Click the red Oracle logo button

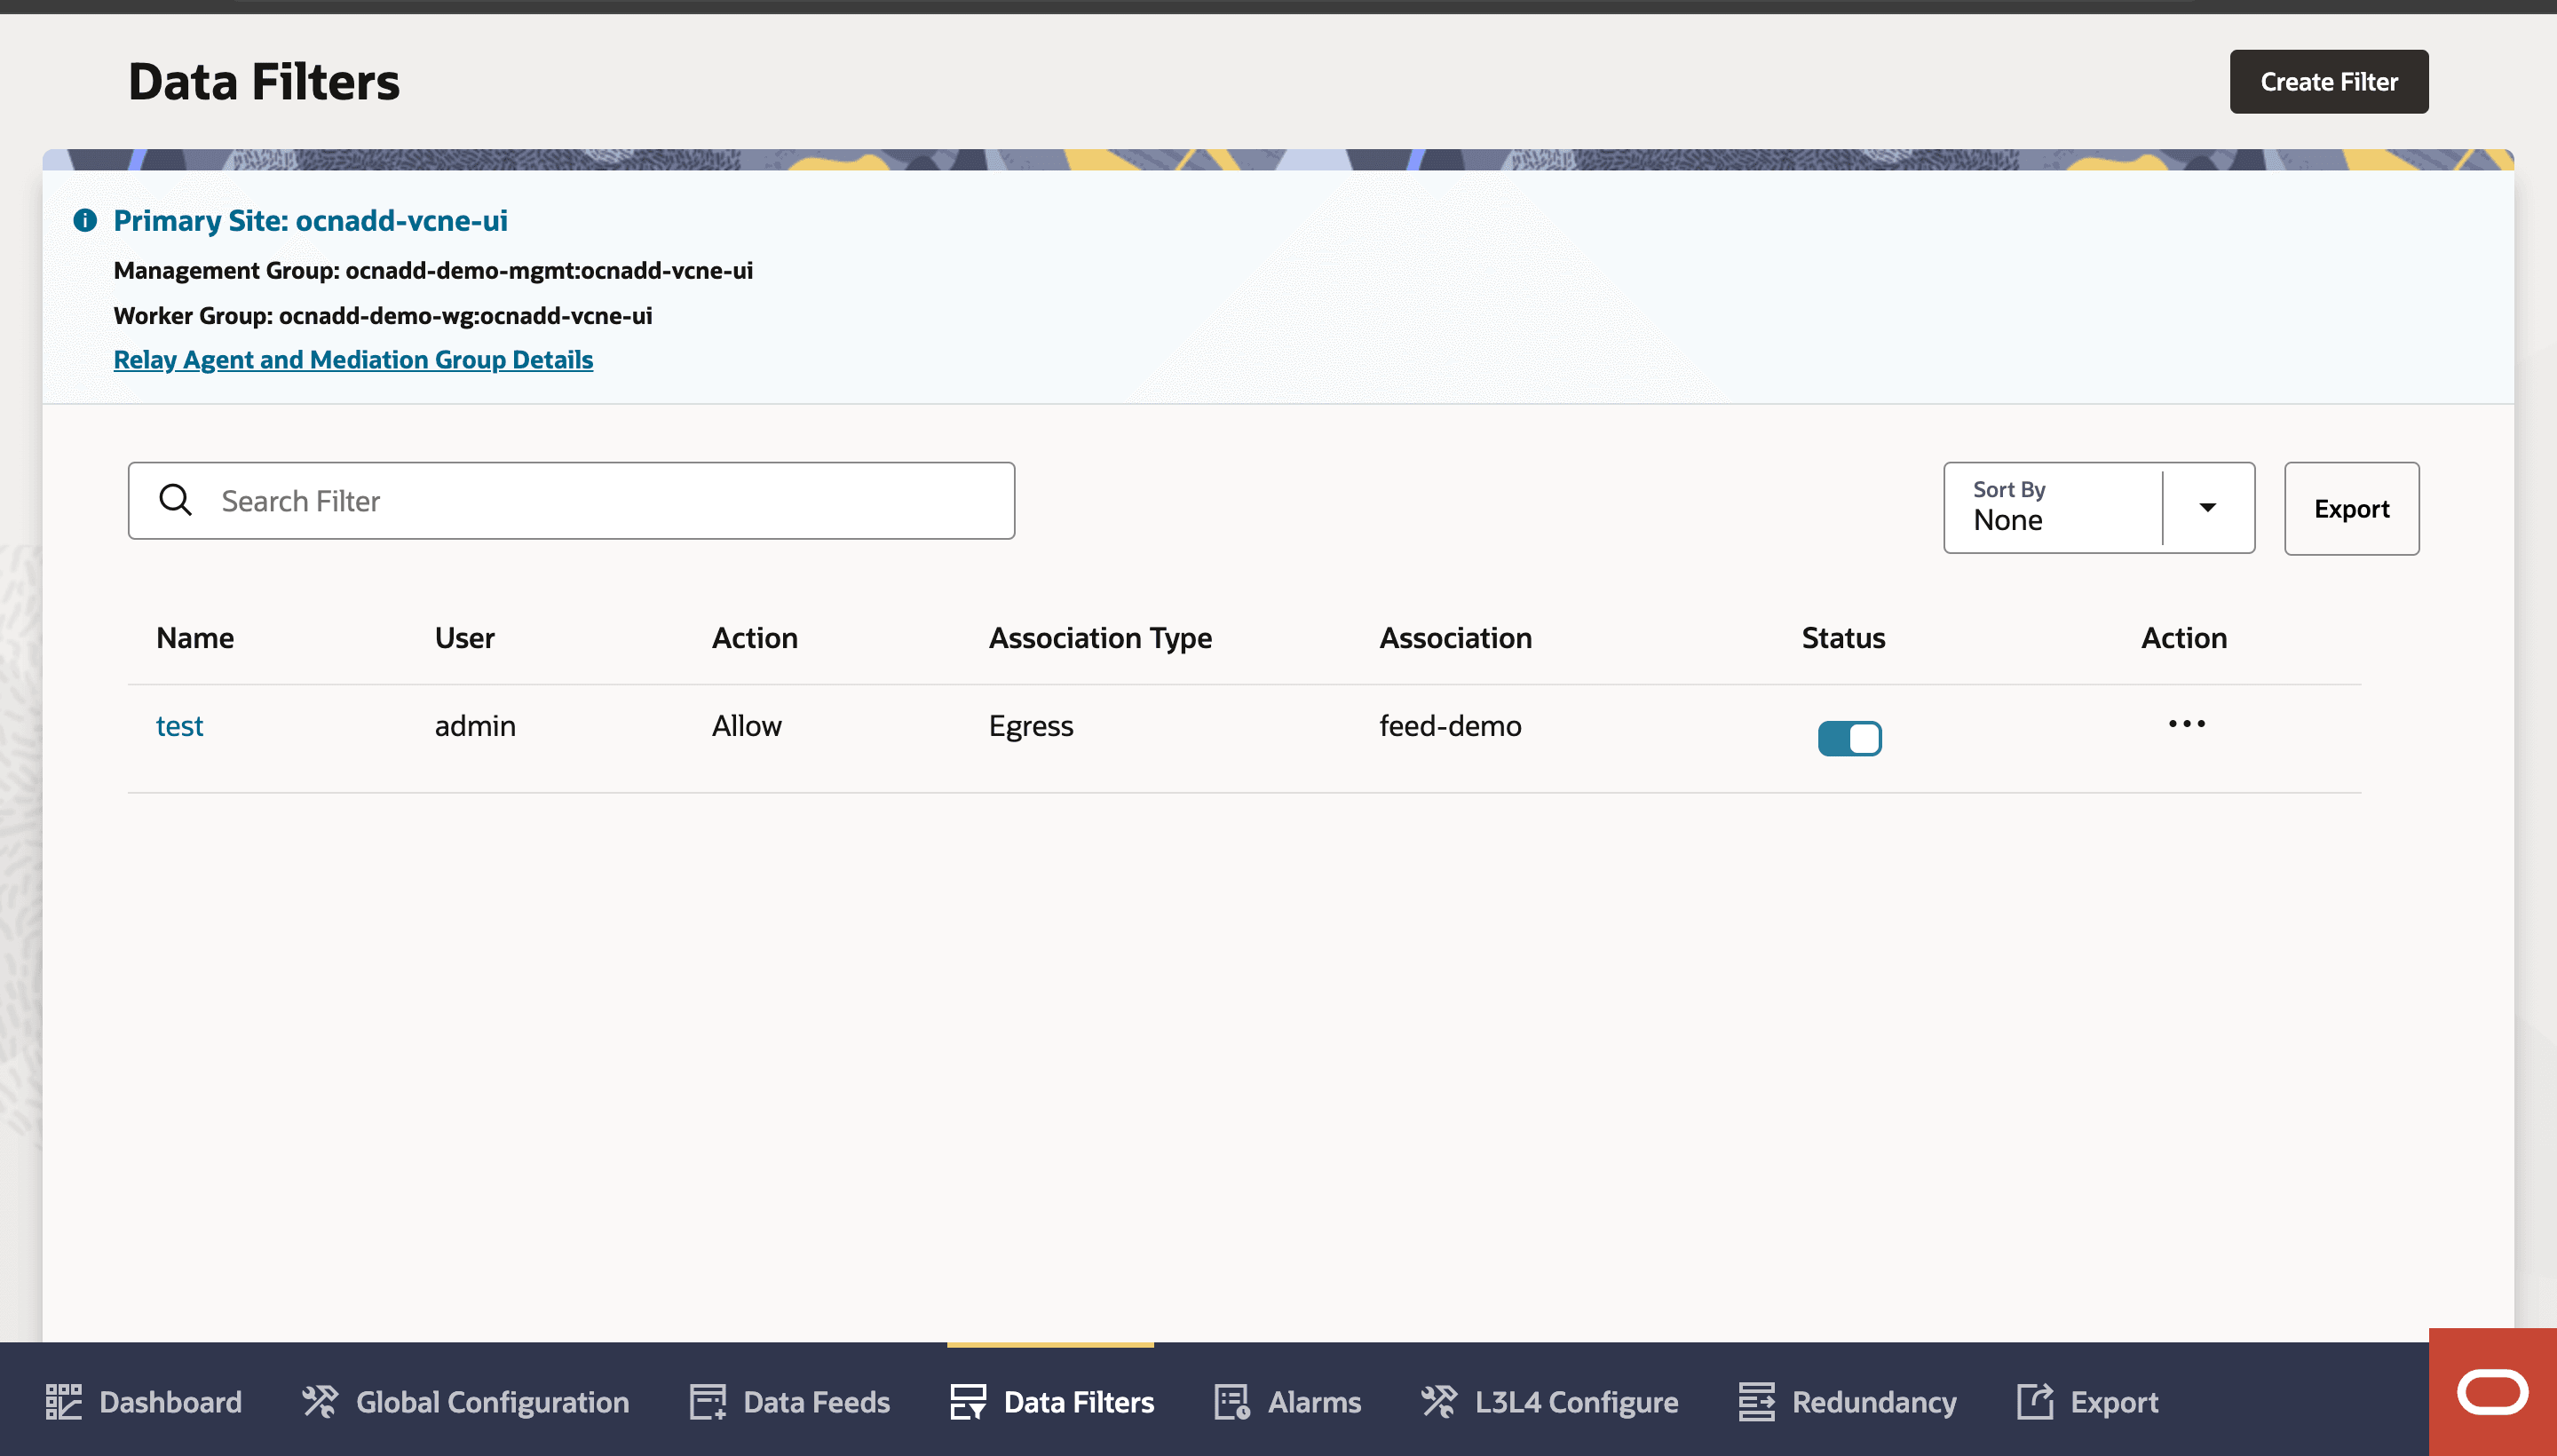(x=2492, y=1392)
